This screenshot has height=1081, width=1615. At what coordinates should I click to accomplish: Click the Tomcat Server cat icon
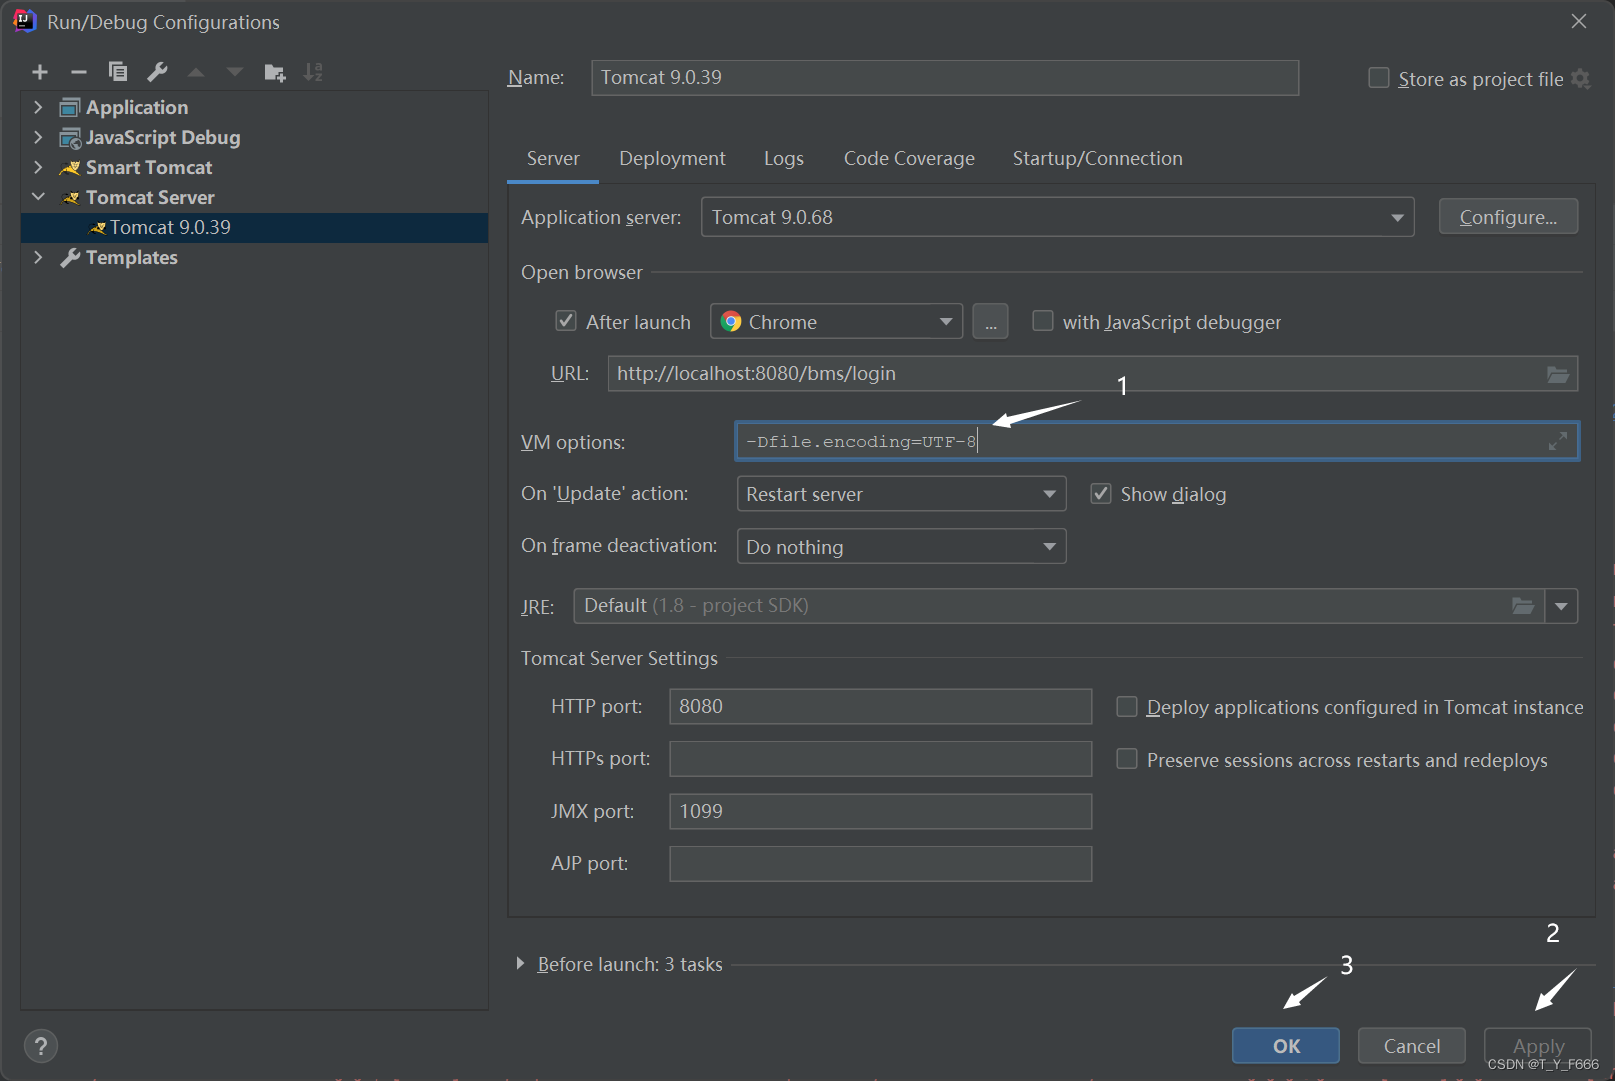click(71, 198)
